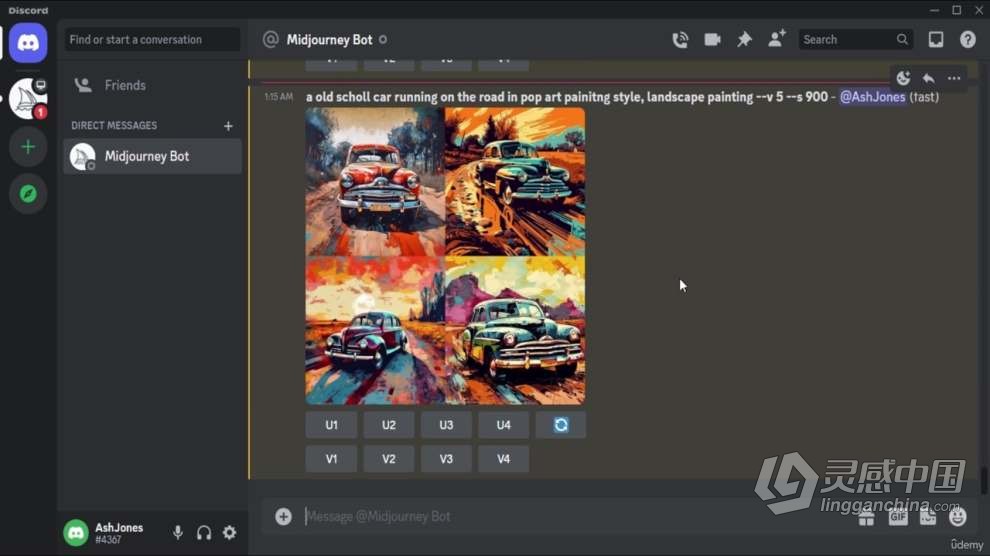Select Midjourney Bot conversation
Screen dimensions: 990x556
152,157
